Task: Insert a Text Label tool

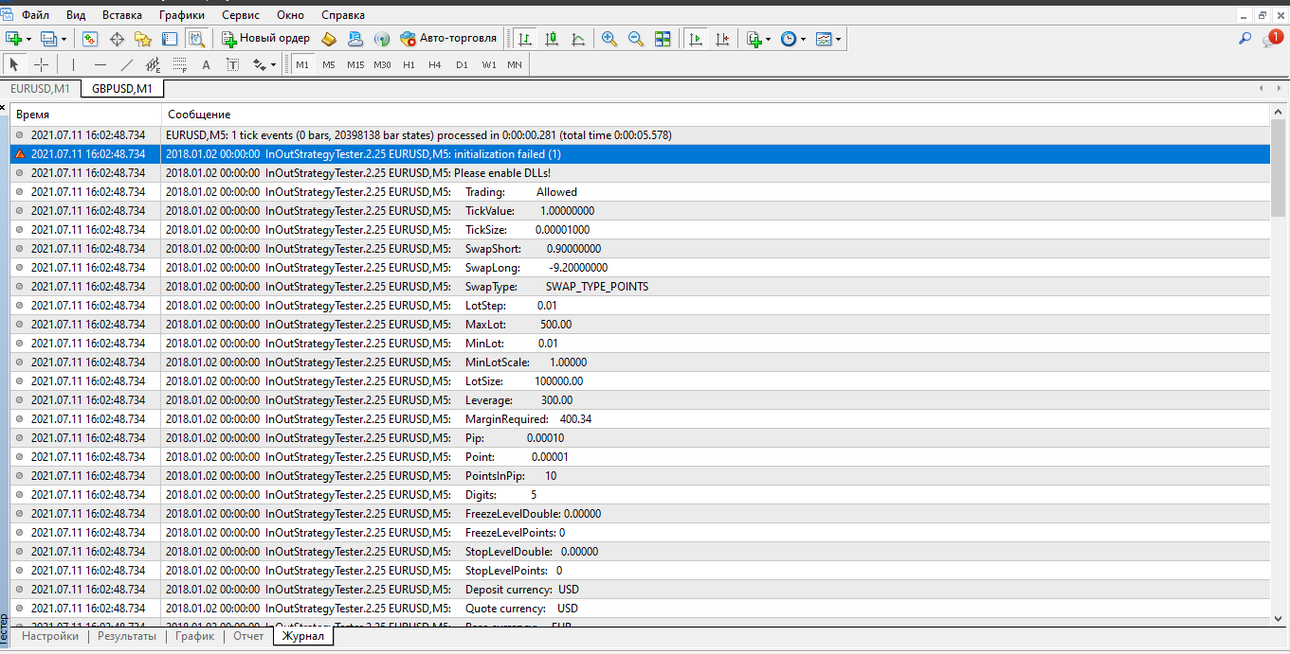Action: click(x=233, y=64)
